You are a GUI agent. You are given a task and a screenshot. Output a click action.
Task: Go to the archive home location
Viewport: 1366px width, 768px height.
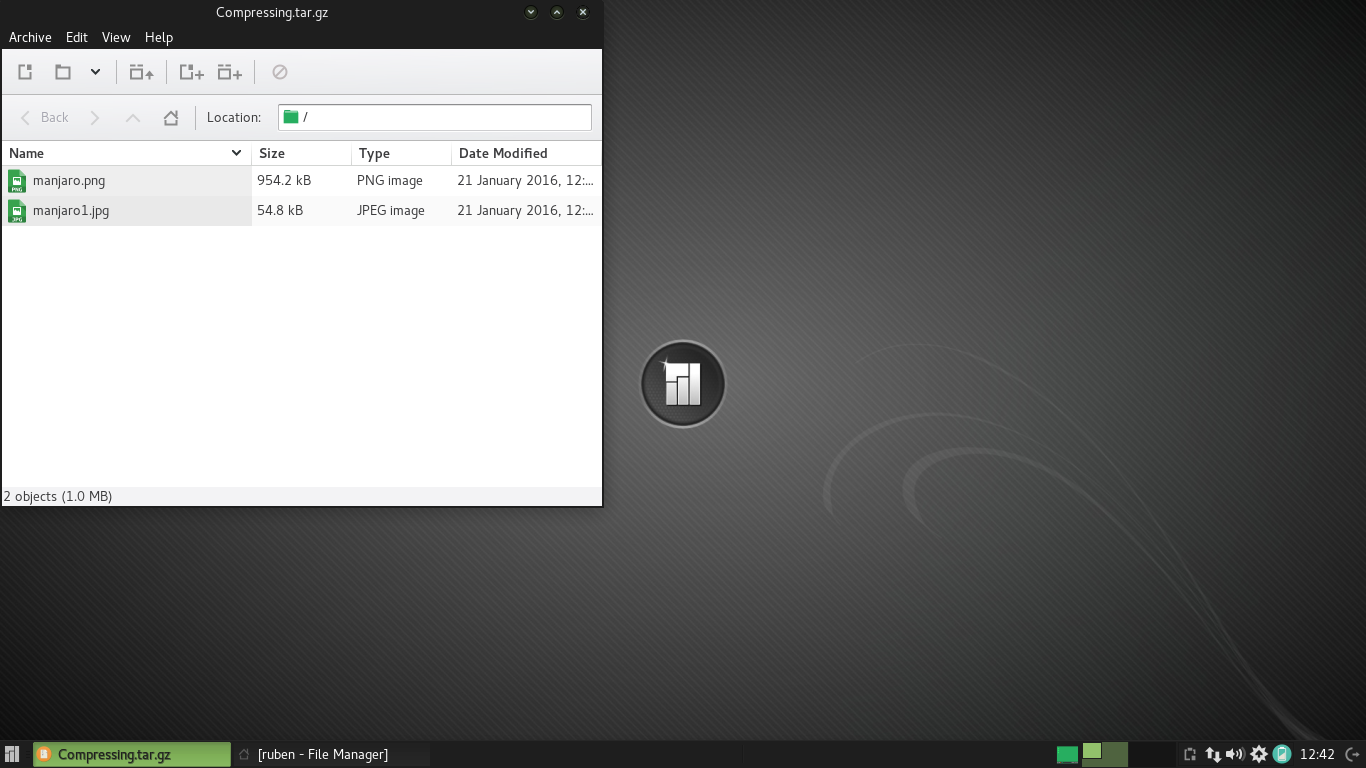click(x=171, y=117)
